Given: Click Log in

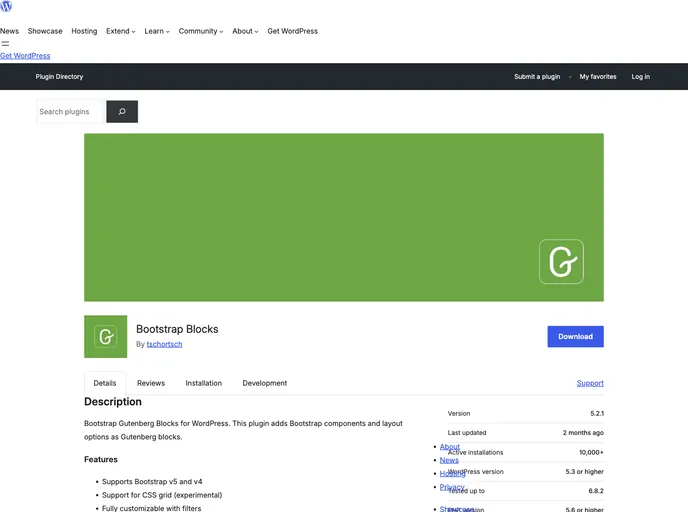Looking at the screenshot, I should point(641,77).
